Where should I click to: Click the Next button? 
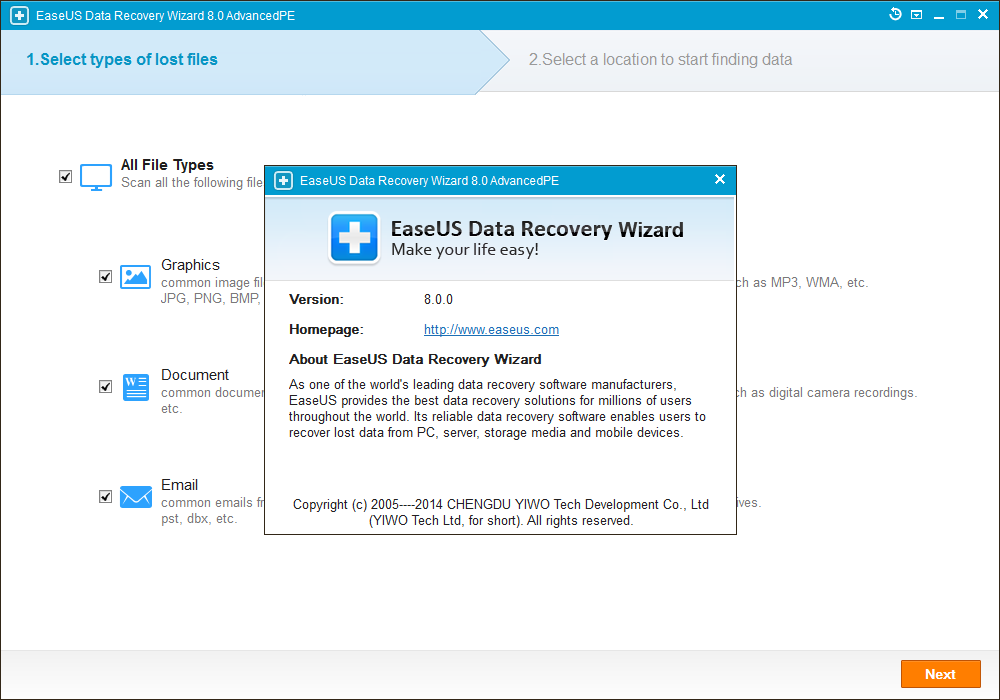(941, 674)
